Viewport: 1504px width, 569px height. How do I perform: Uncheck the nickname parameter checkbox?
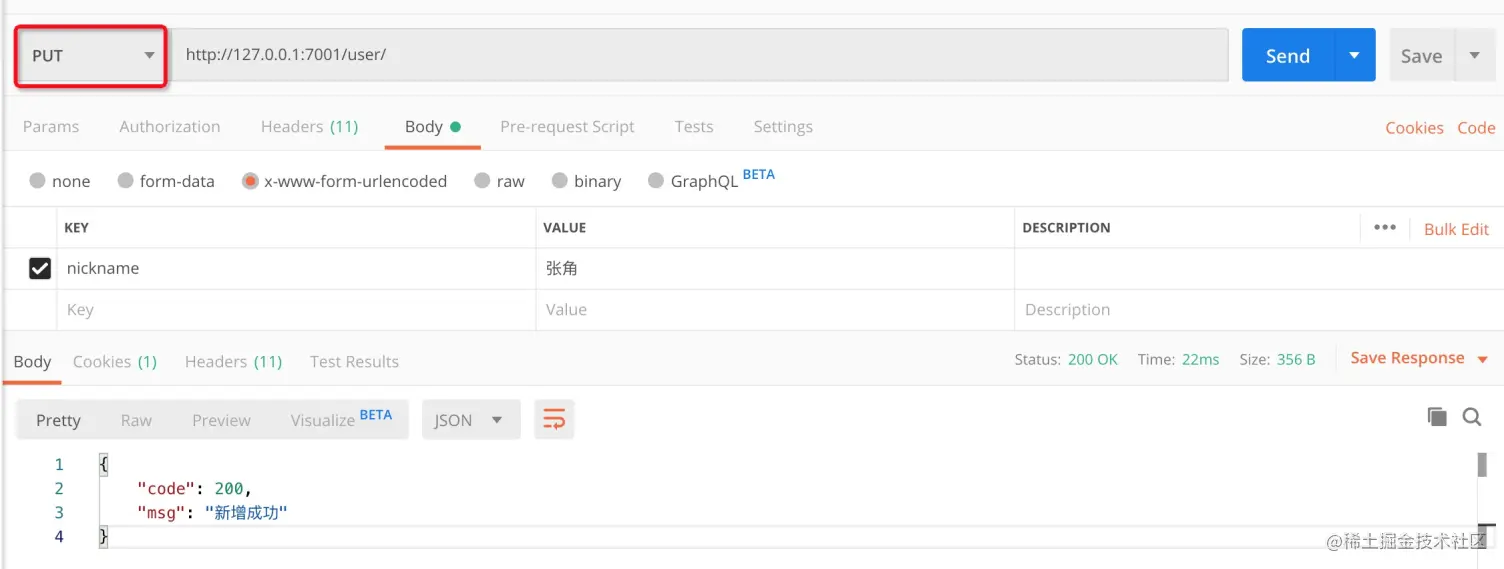tap(40, 268)
